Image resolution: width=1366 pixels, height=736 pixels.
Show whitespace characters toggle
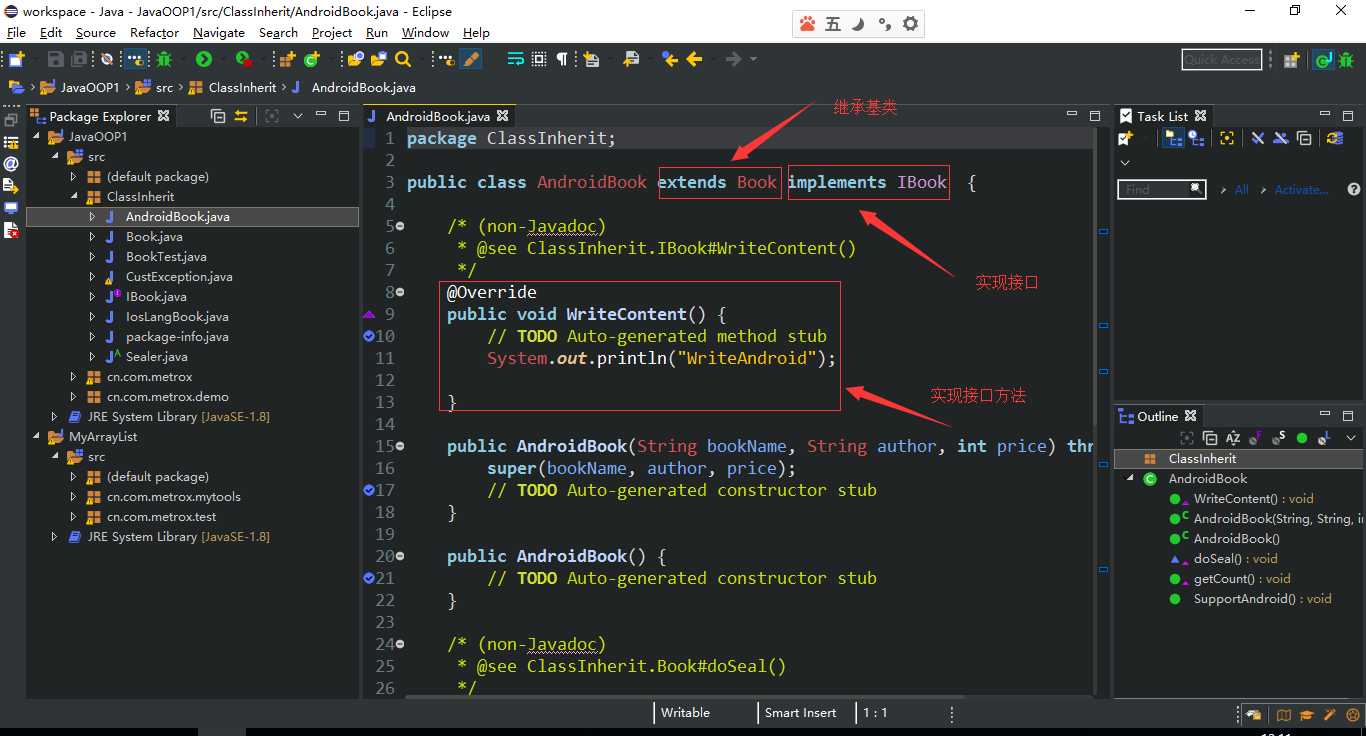coord(562,59)
